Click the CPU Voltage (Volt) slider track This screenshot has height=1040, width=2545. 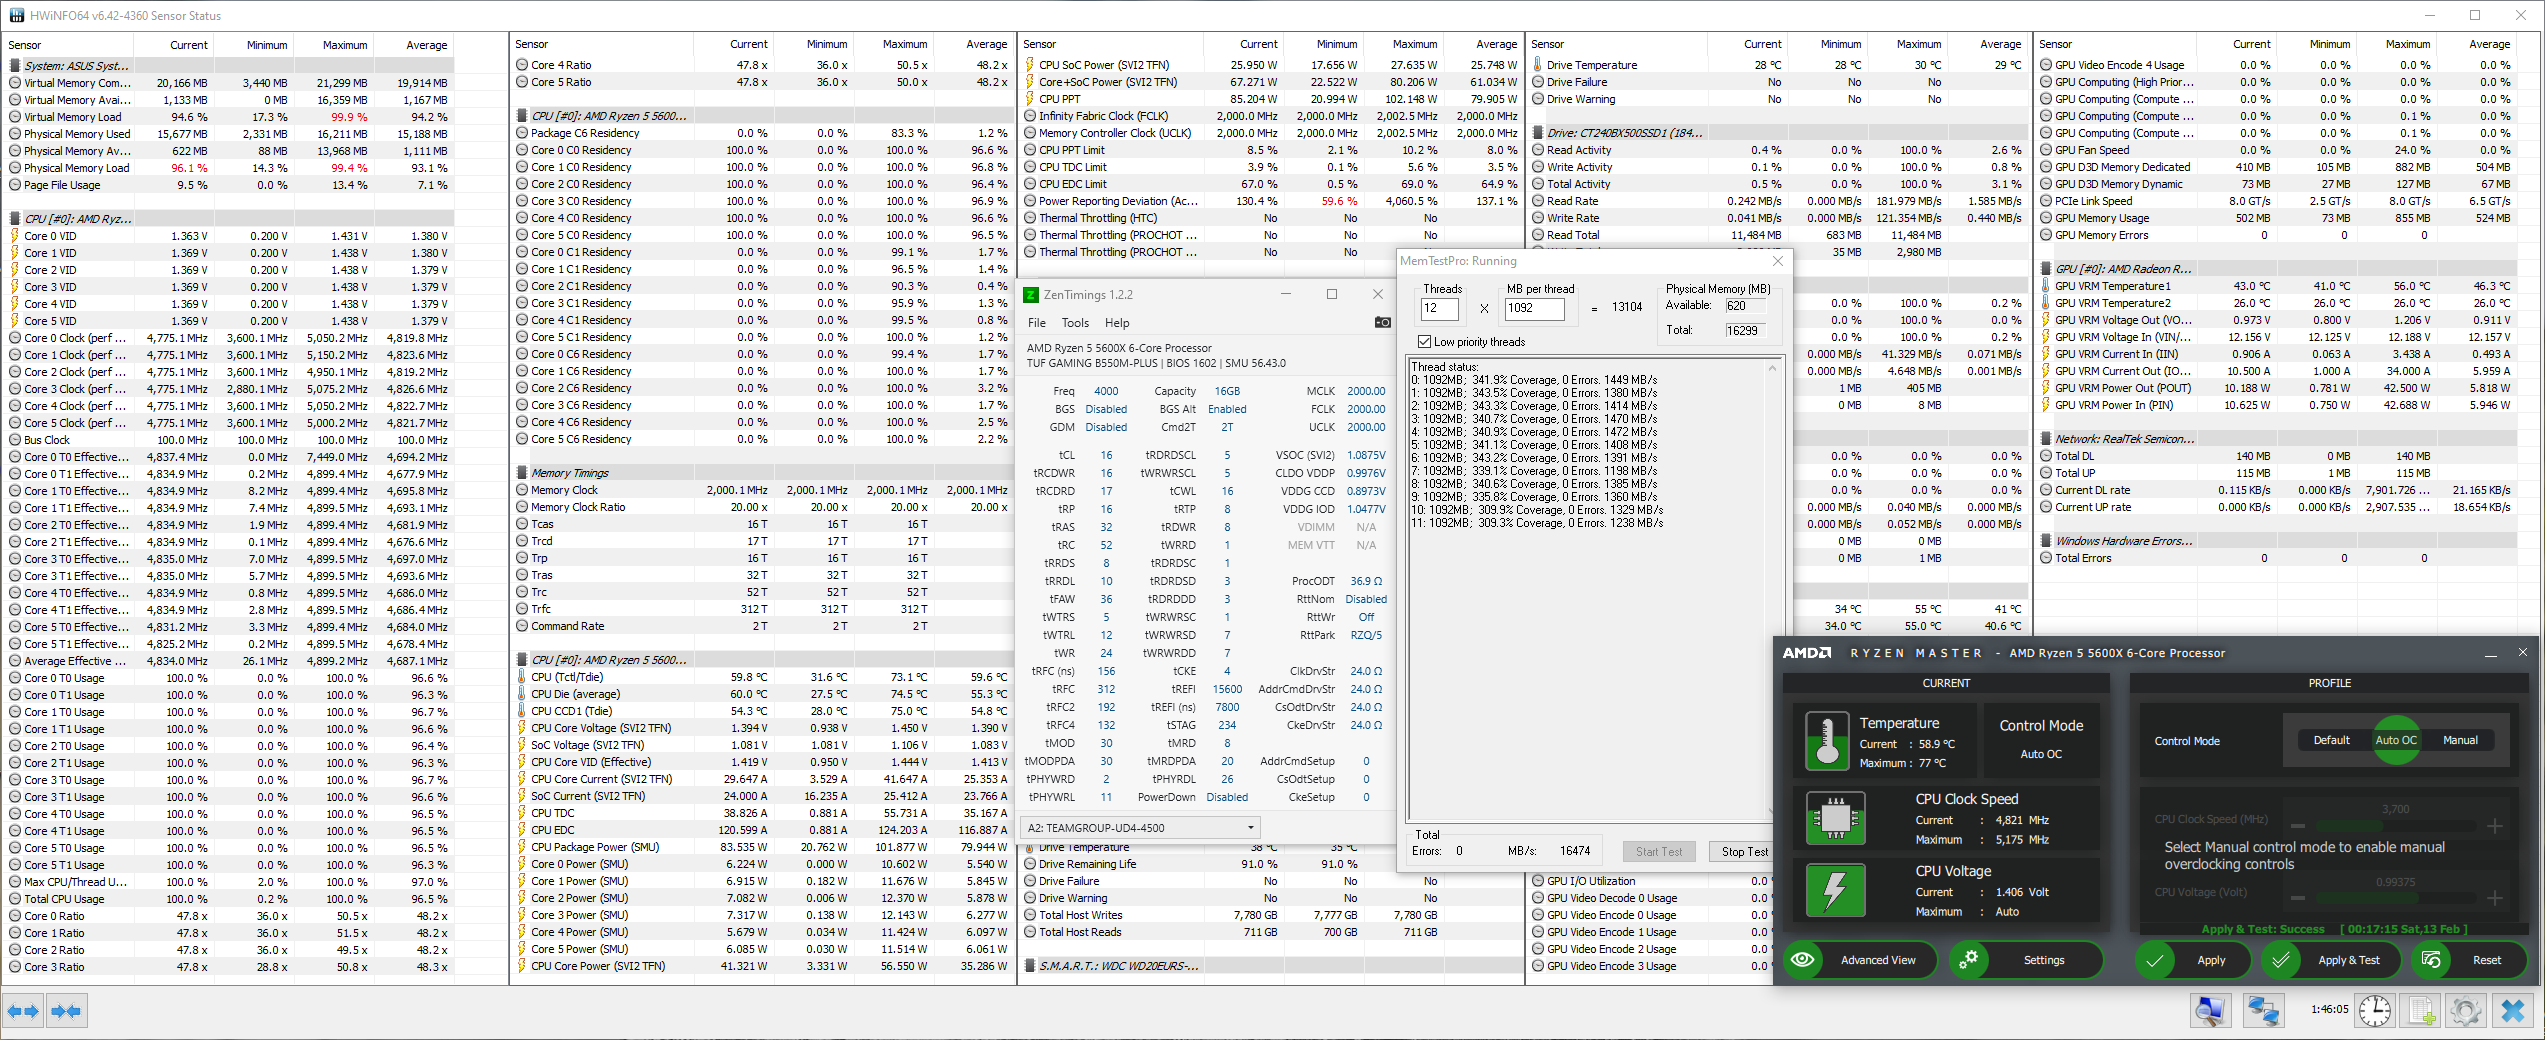pos(2396,898)
